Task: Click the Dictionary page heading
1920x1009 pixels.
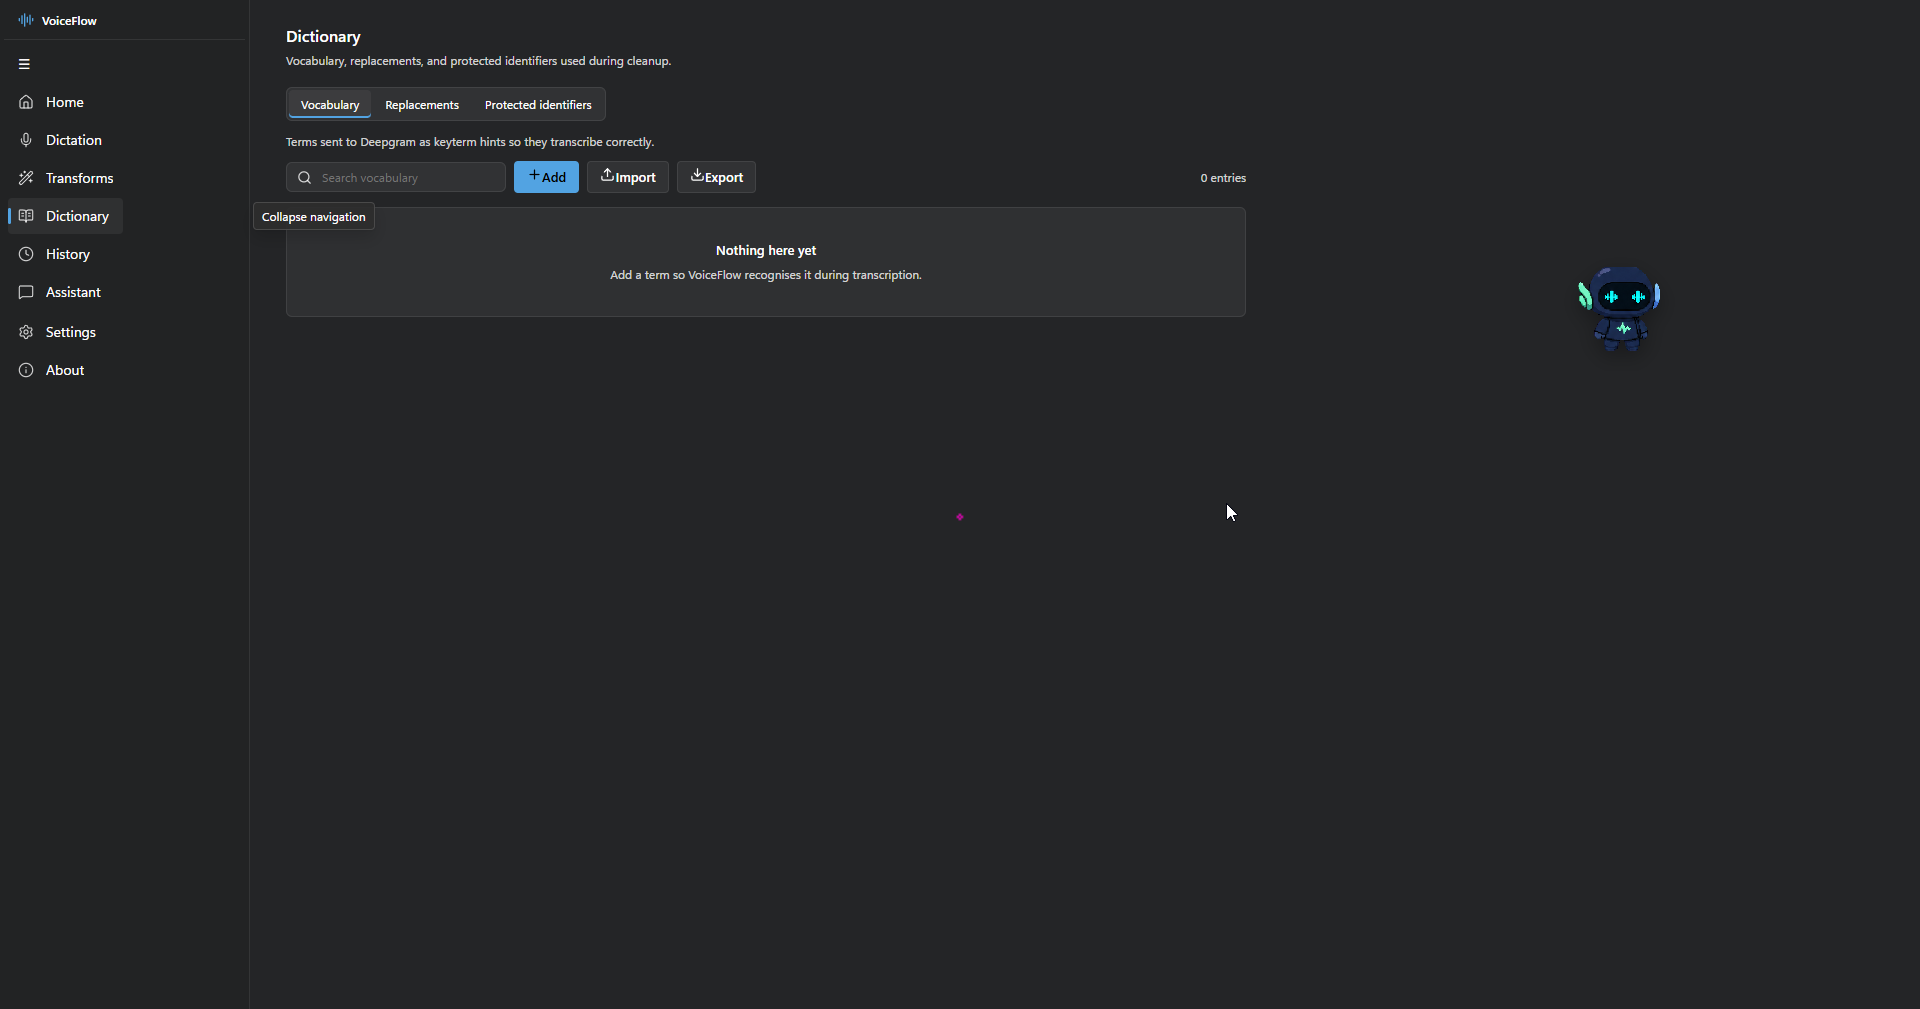Action: pyautogui.click(x=323, y=37)
